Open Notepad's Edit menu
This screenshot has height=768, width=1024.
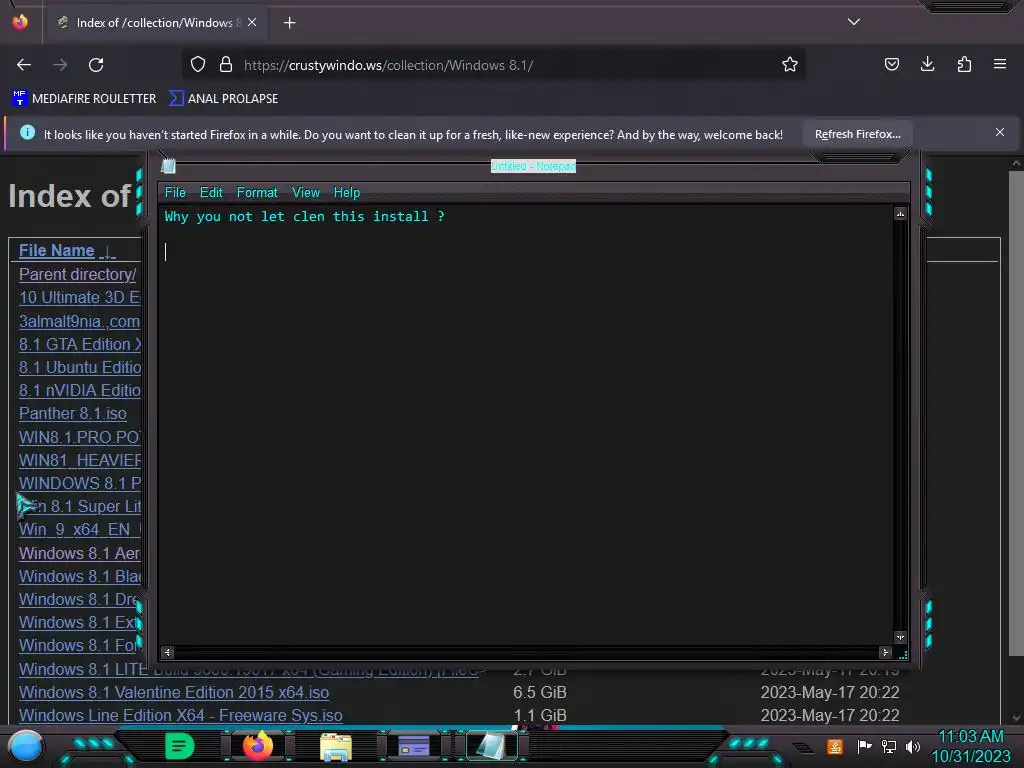pos(211,192)
